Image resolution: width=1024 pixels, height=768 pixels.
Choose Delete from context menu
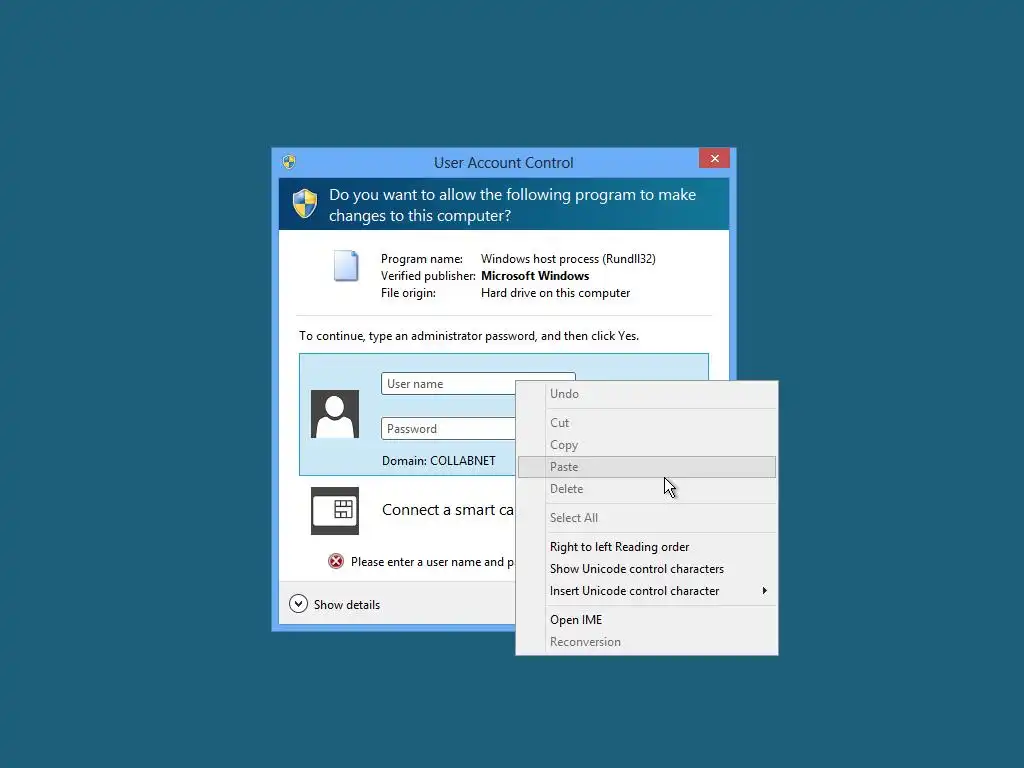tap(647, 488)
